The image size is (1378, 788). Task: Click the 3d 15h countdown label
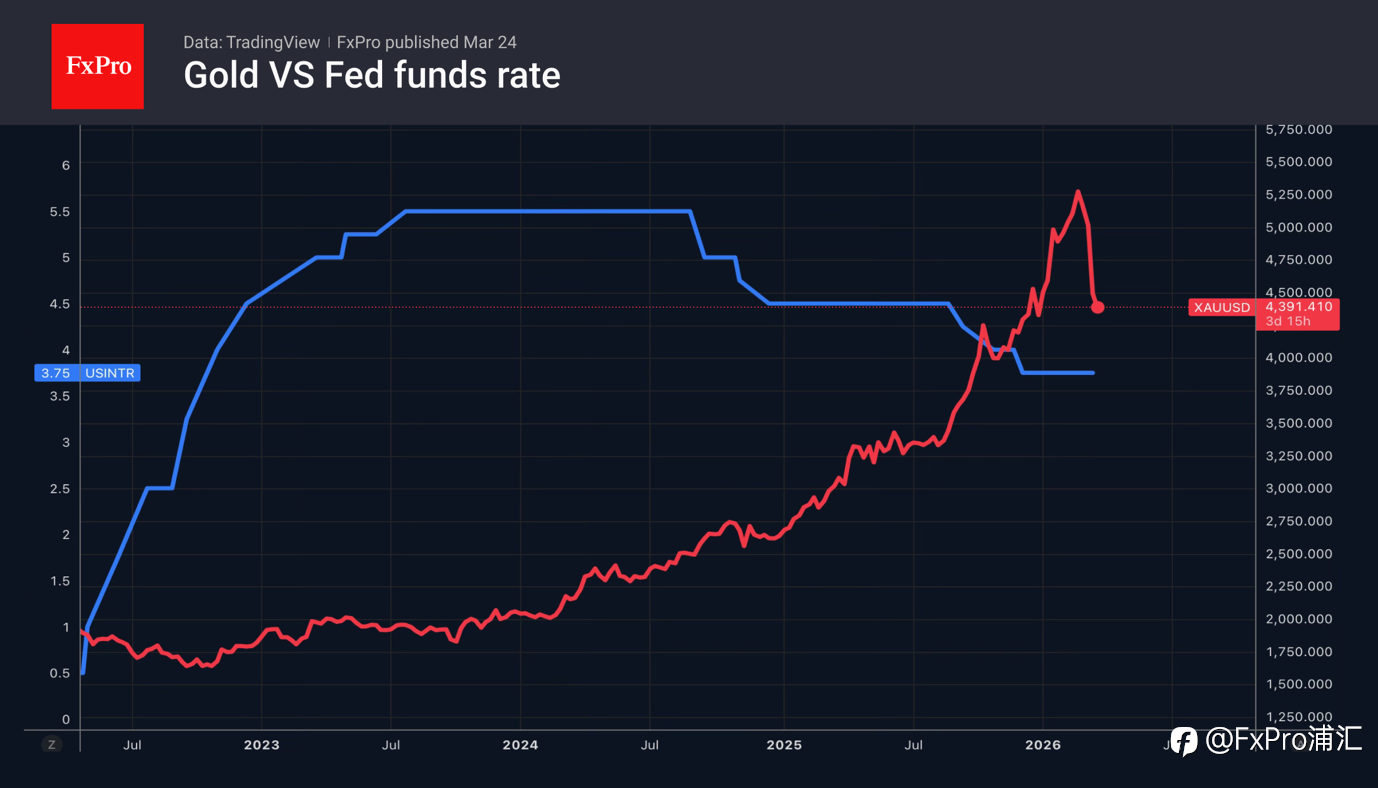tap(1286, 321)
